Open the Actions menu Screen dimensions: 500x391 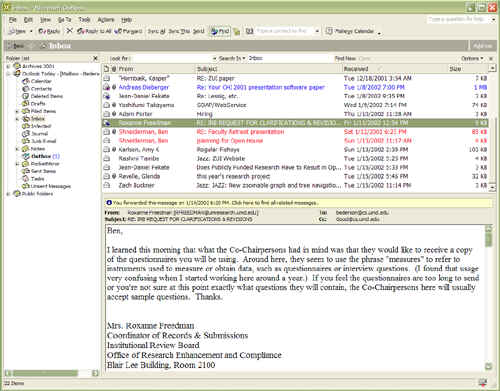click(x=106, y=20)
